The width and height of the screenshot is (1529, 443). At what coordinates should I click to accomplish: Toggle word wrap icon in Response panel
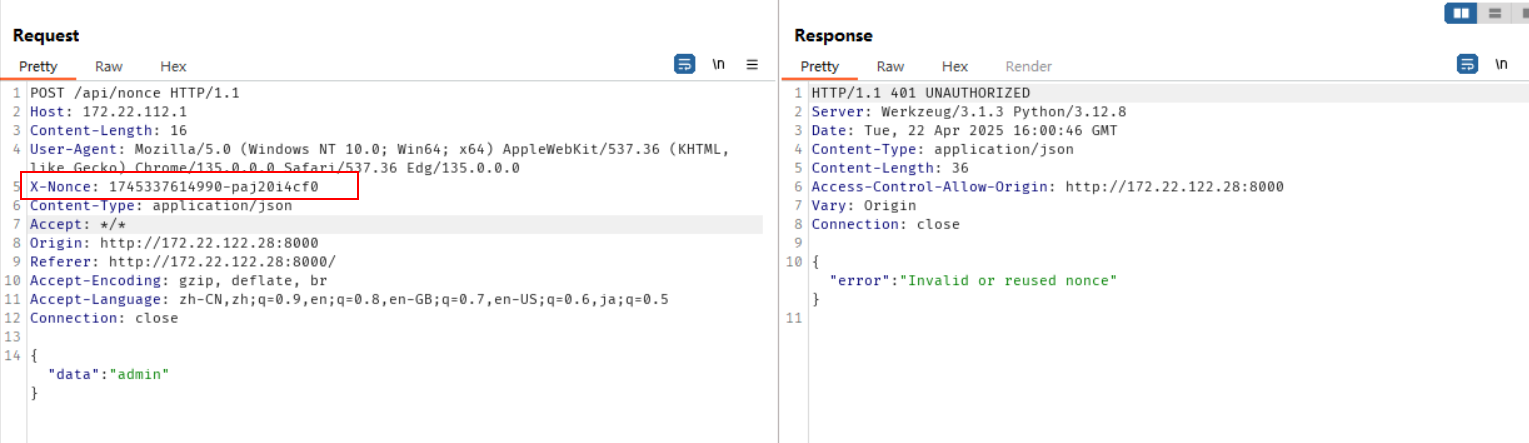(x=1467, y=64)
